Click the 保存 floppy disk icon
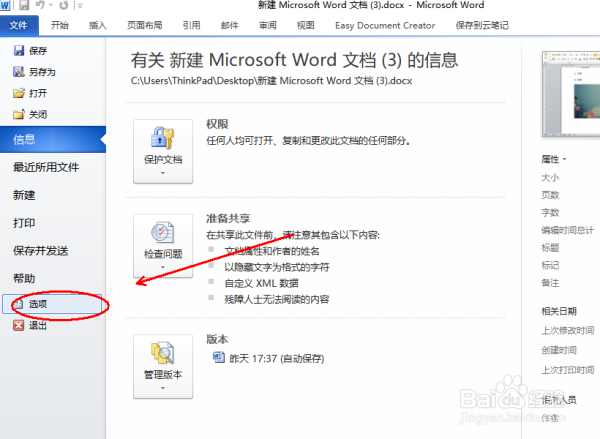This screenshot has height=439, width=600. click(18, 51)
